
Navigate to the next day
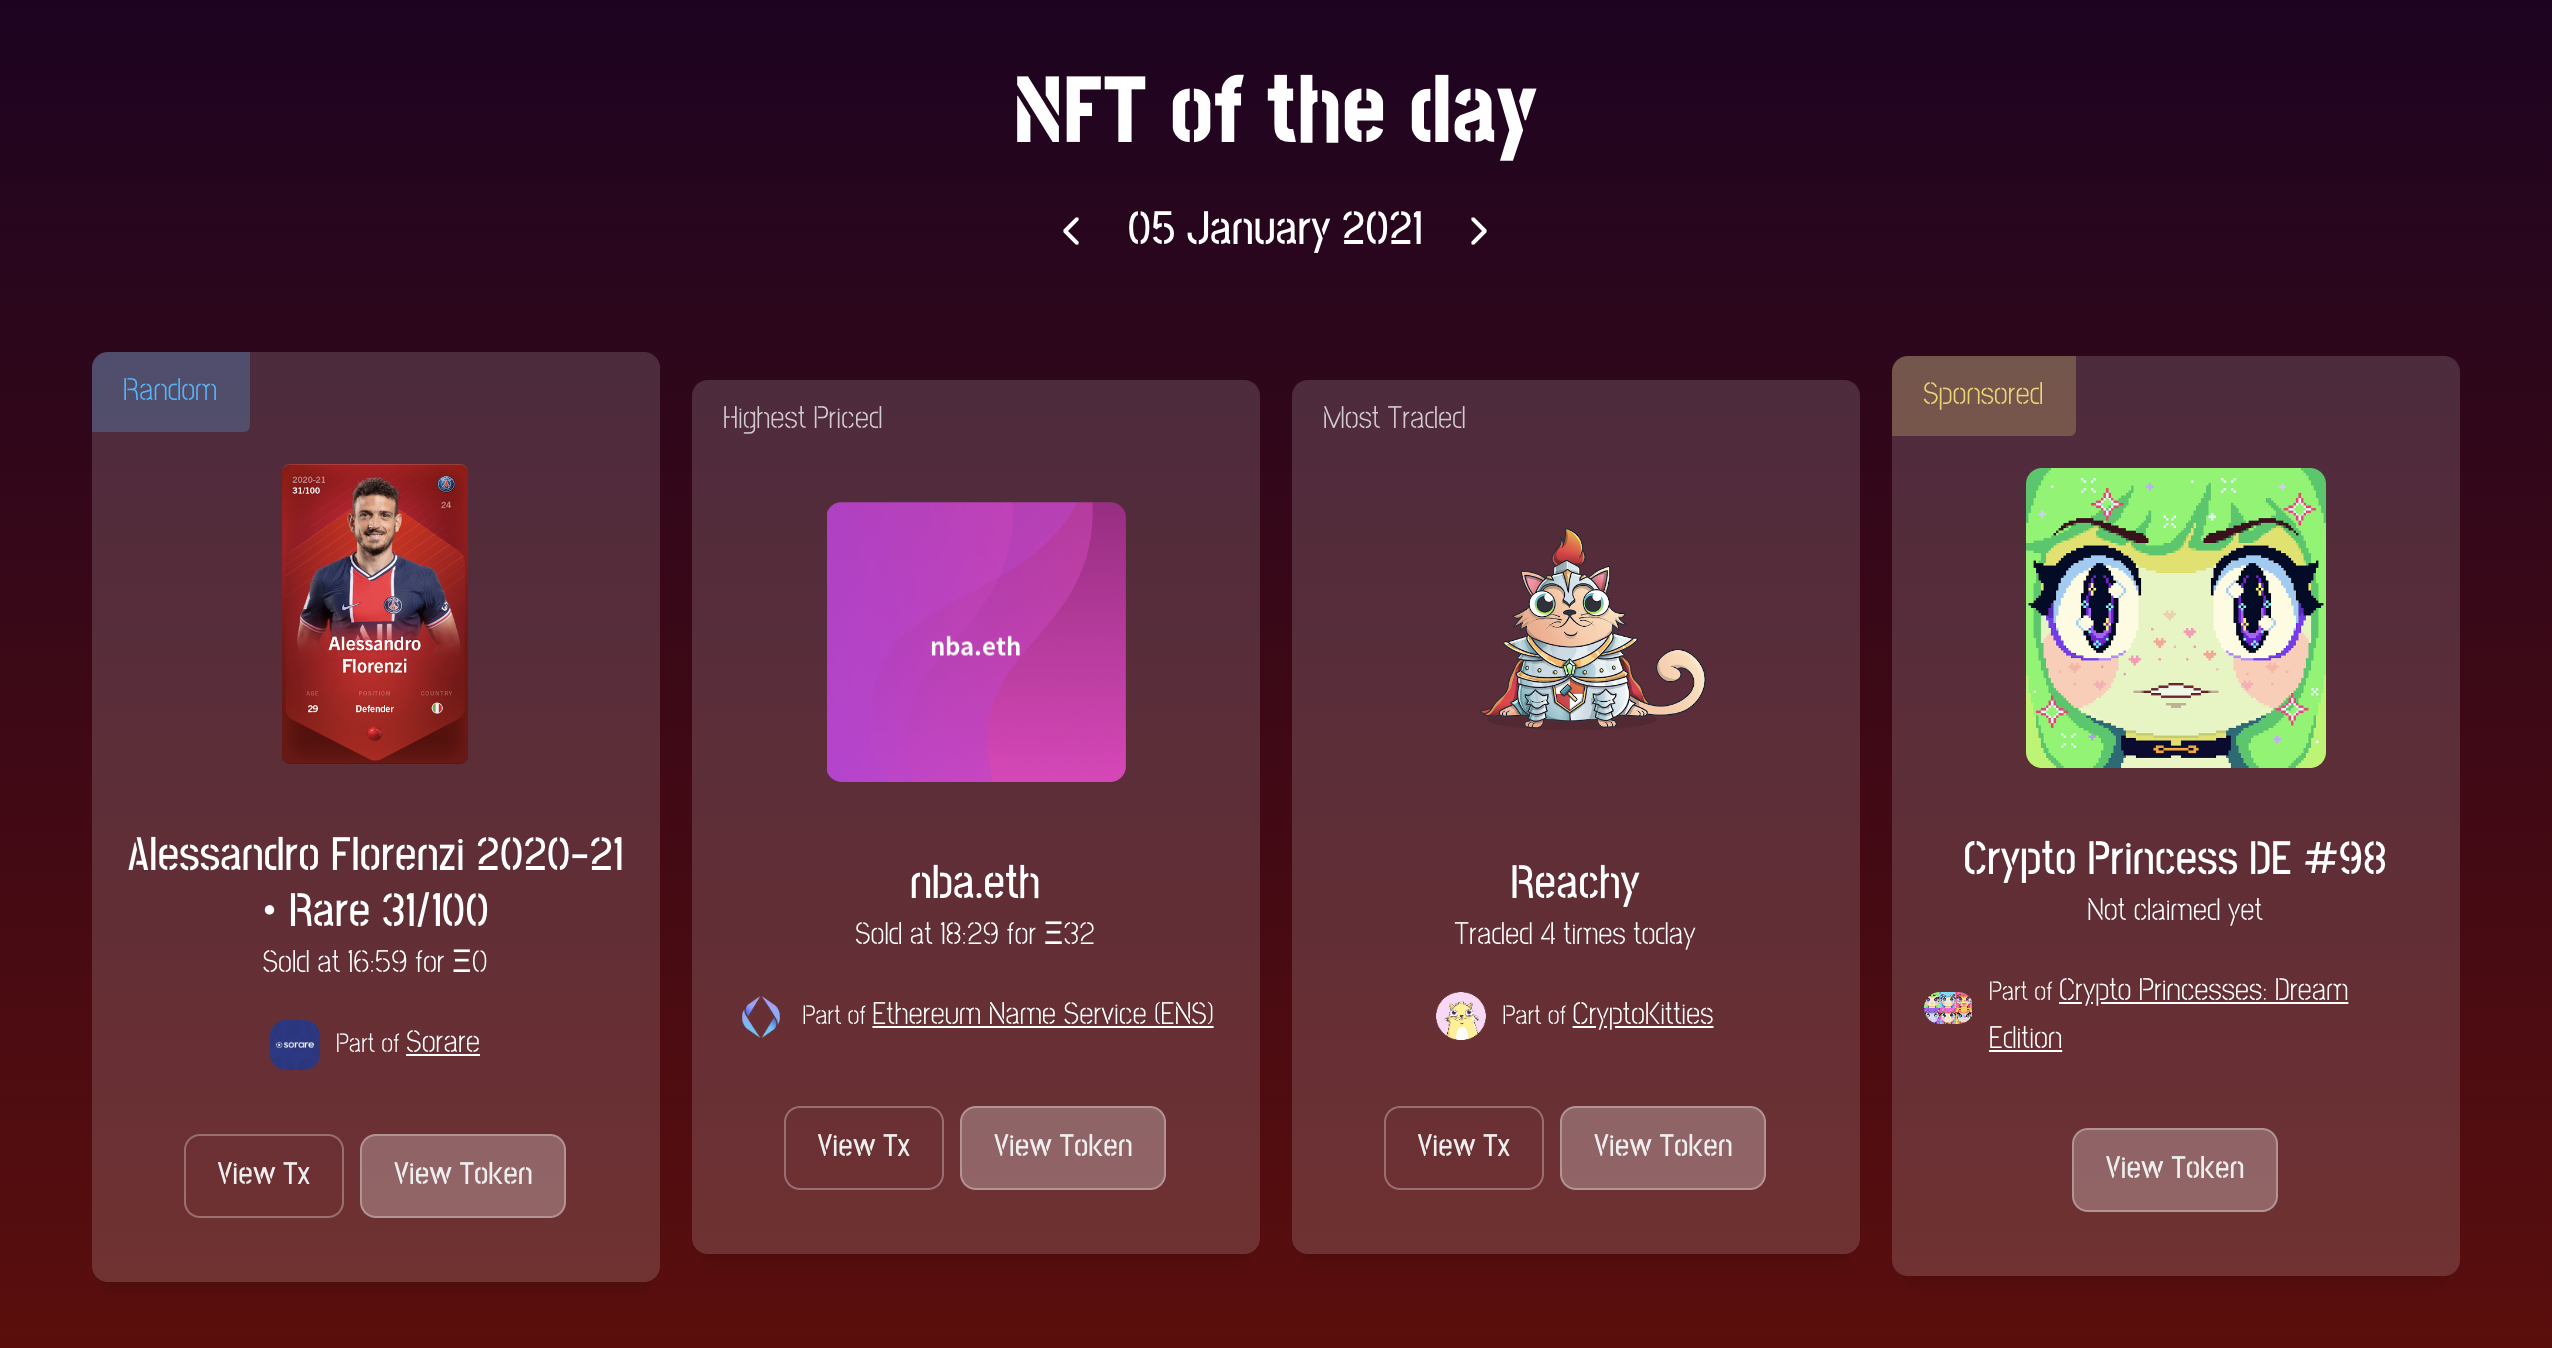[1479, 231]
